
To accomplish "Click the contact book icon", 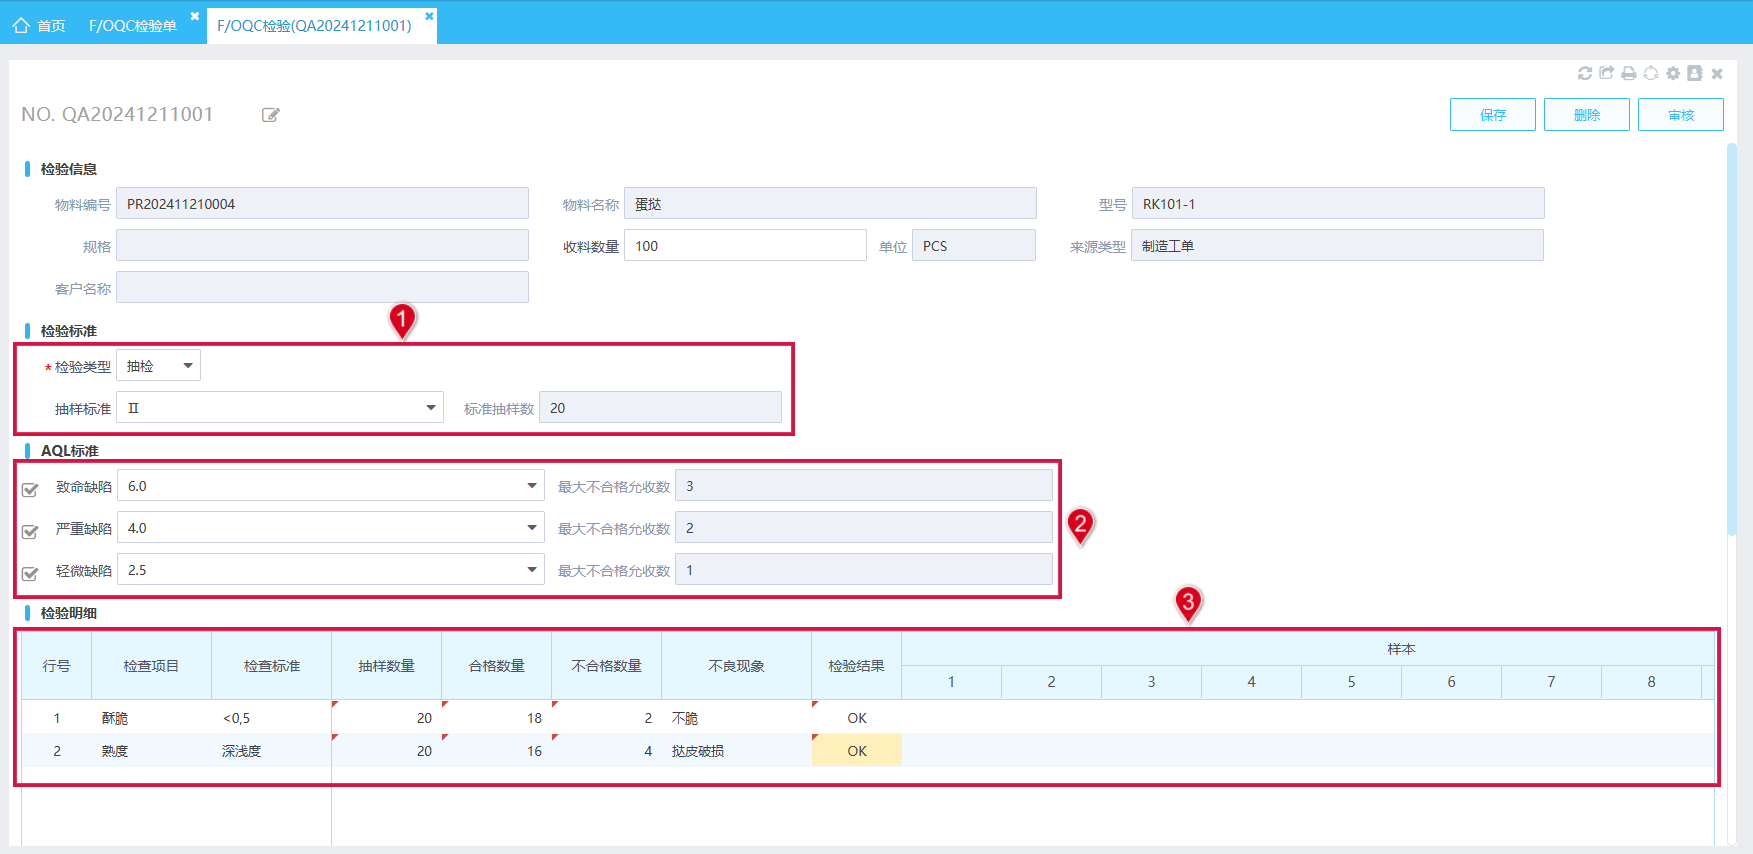I will (1694, 73).
